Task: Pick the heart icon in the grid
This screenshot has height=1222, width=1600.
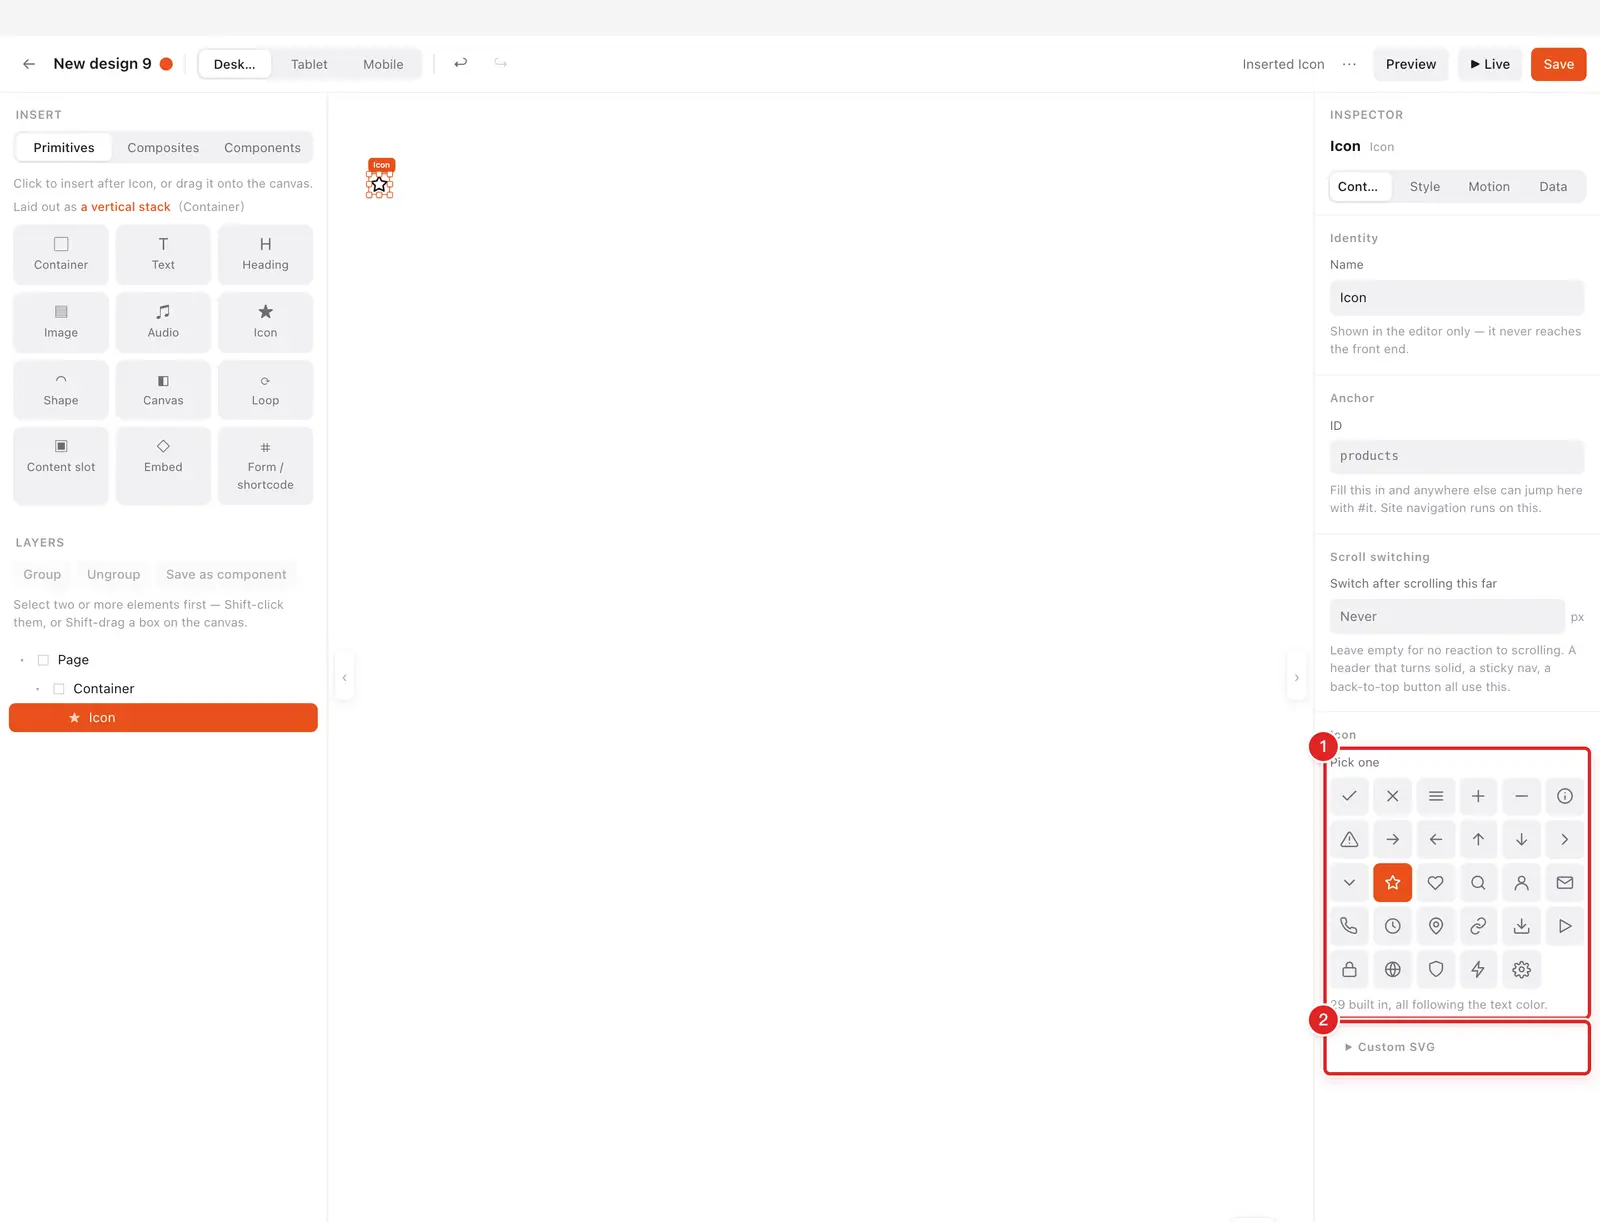Action: (x=1436, y=883)
